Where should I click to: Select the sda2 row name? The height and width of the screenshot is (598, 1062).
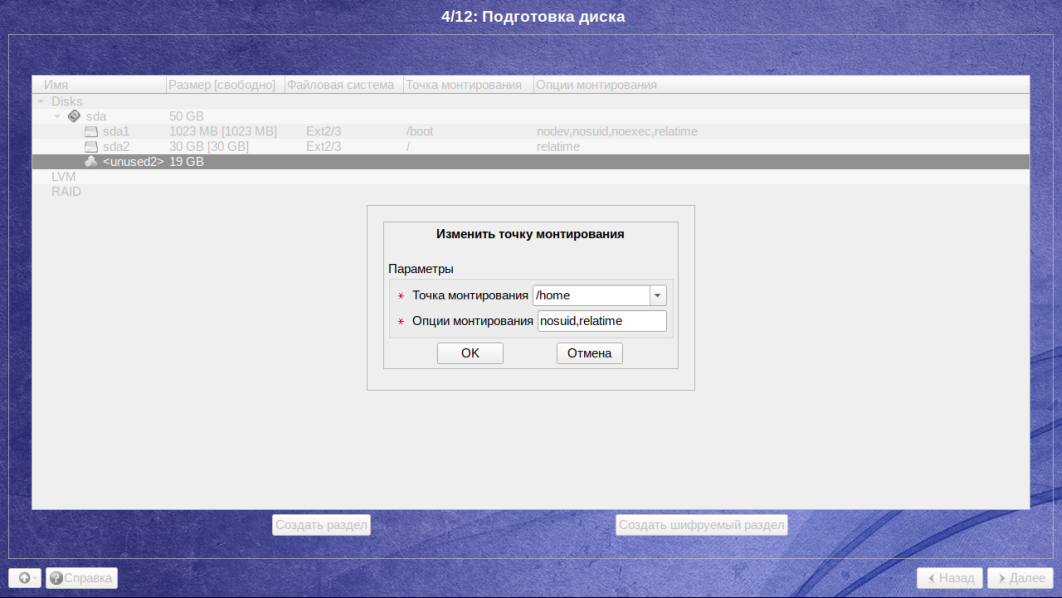[116, 146]
